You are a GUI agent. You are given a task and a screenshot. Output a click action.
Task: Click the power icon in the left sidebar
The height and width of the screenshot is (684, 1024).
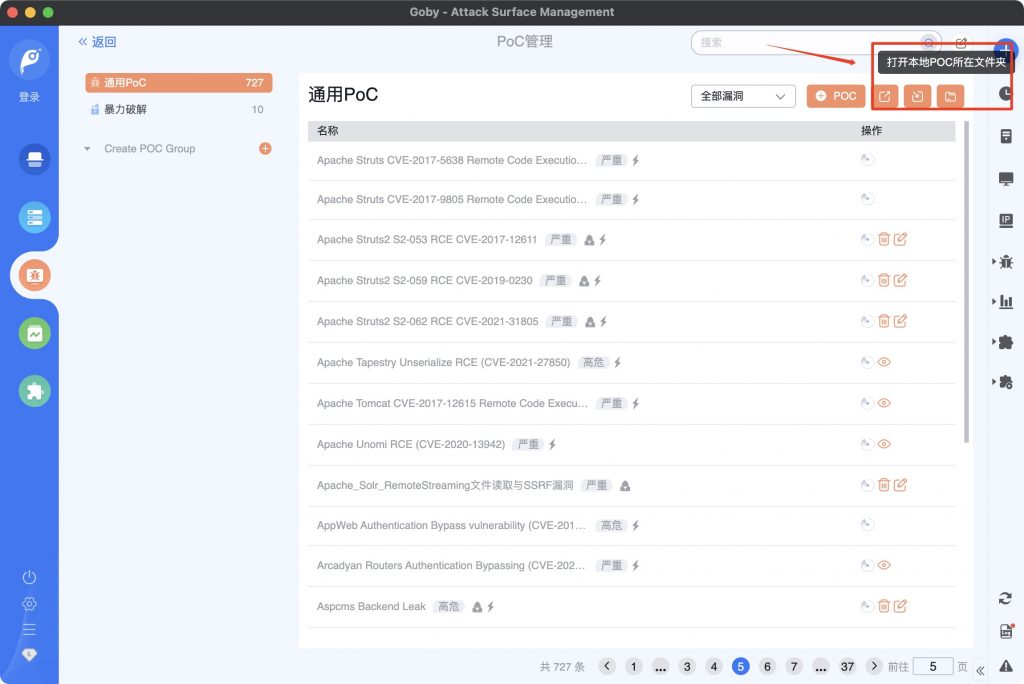point(29,577)
